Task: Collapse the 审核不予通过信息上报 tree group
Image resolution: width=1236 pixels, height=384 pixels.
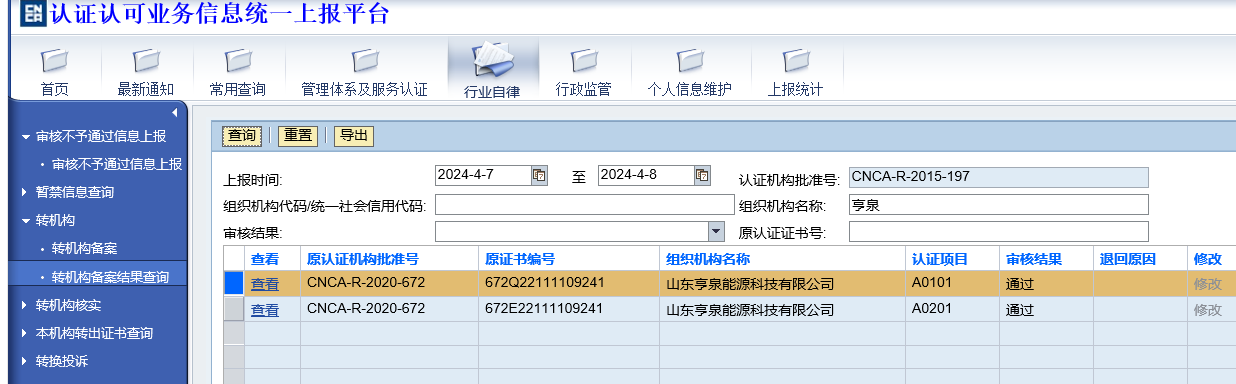Action: coord(26,136)
